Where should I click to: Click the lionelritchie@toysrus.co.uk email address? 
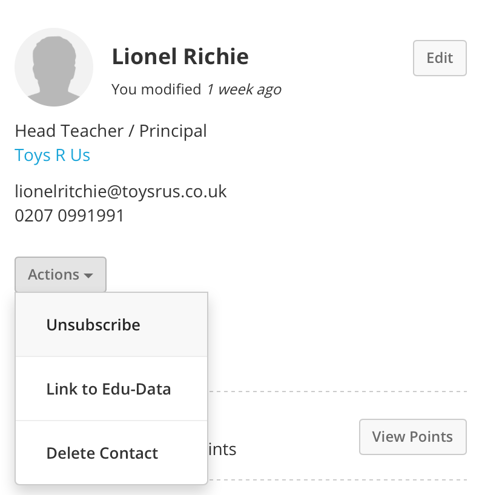click(121, 191)
